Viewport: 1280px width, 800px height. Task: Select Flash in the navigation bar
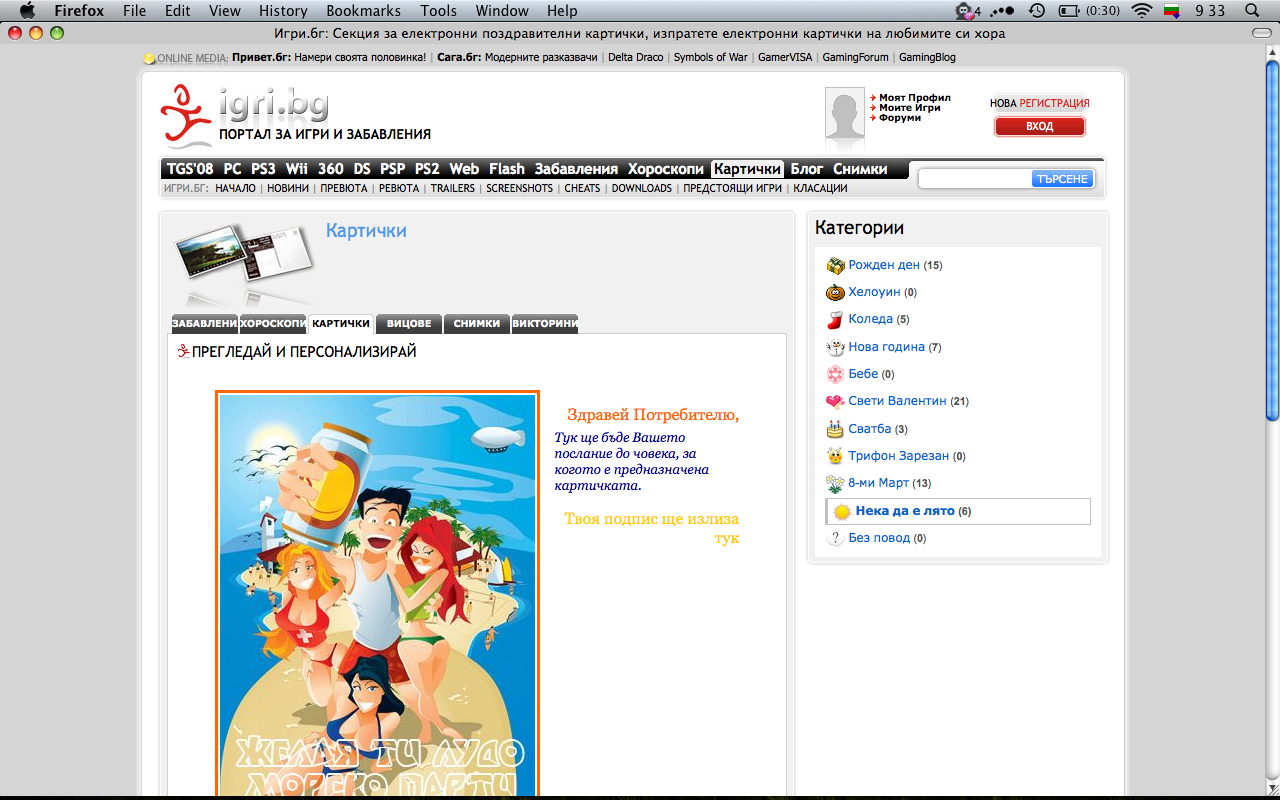(507, 169)
